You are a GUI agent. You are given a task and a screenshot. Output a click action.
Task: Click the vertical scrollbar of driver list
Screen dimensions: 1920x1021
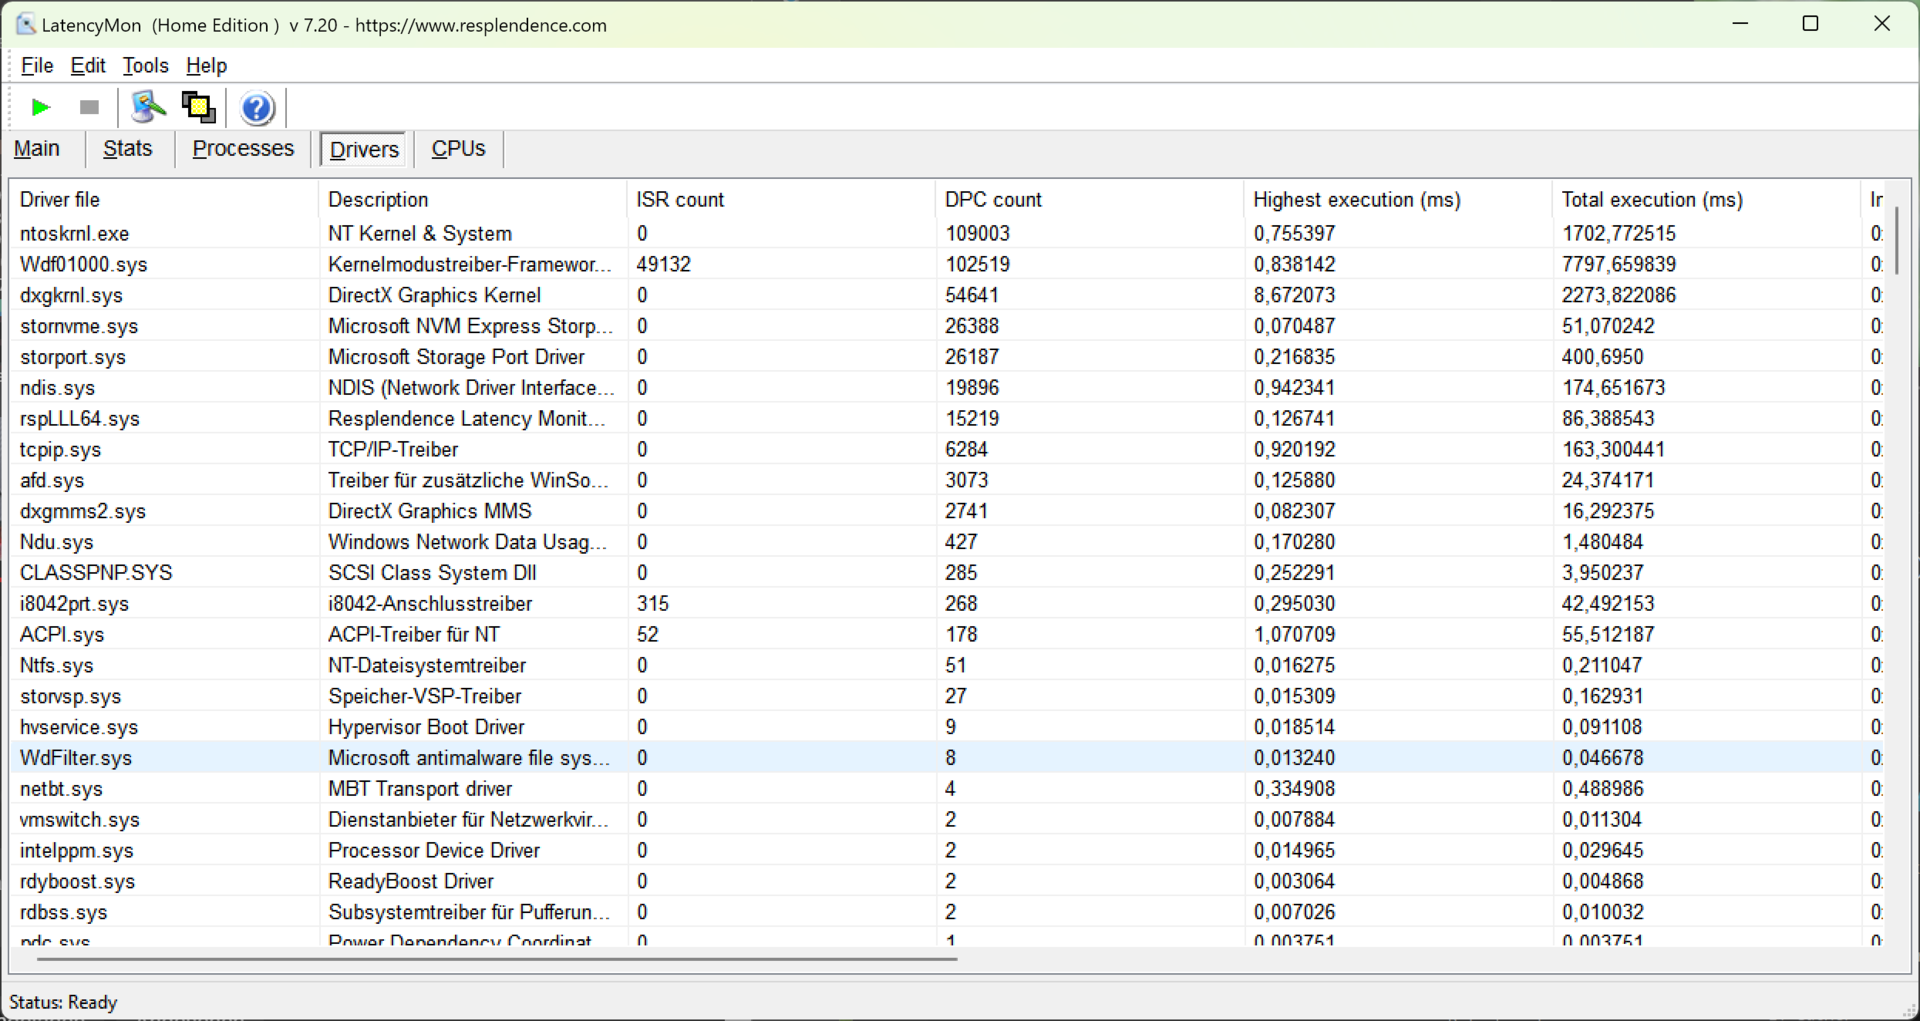[1896, 240]
